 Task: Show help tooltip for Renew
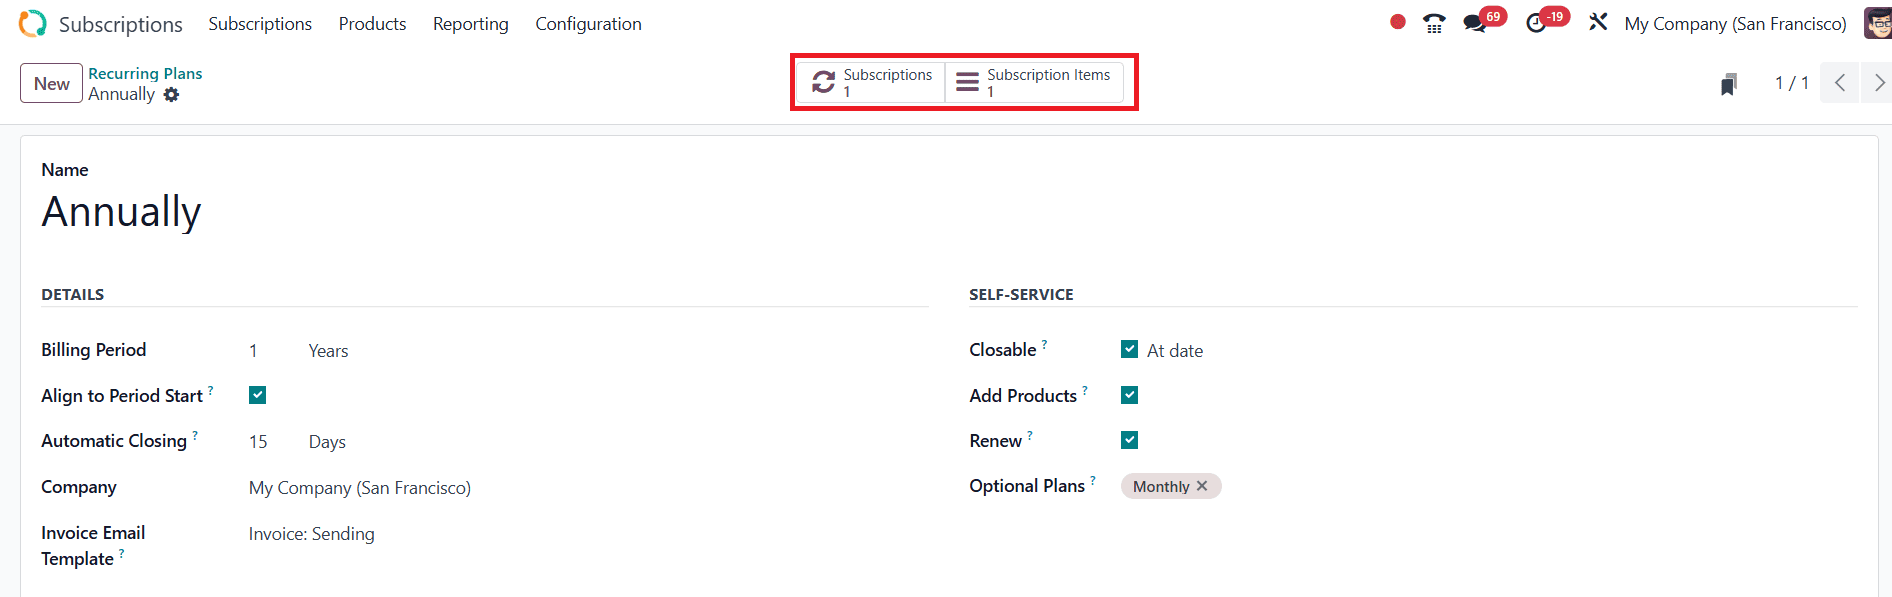pyautogui.click(x=1030, y=435)
